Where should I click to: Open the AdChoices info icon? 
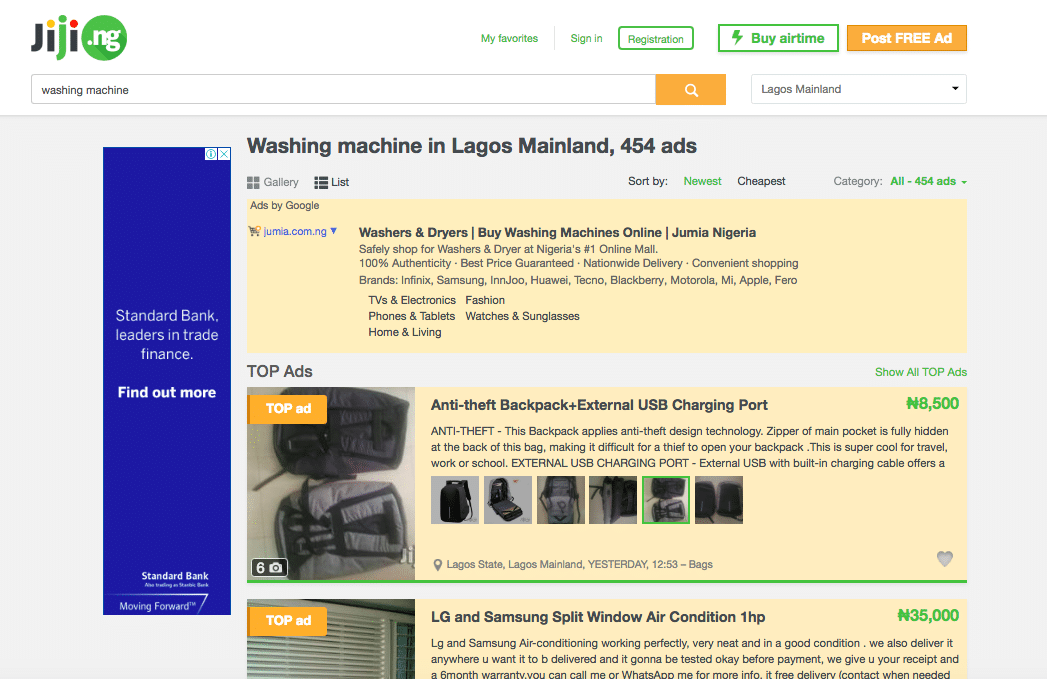coord(211,154)
